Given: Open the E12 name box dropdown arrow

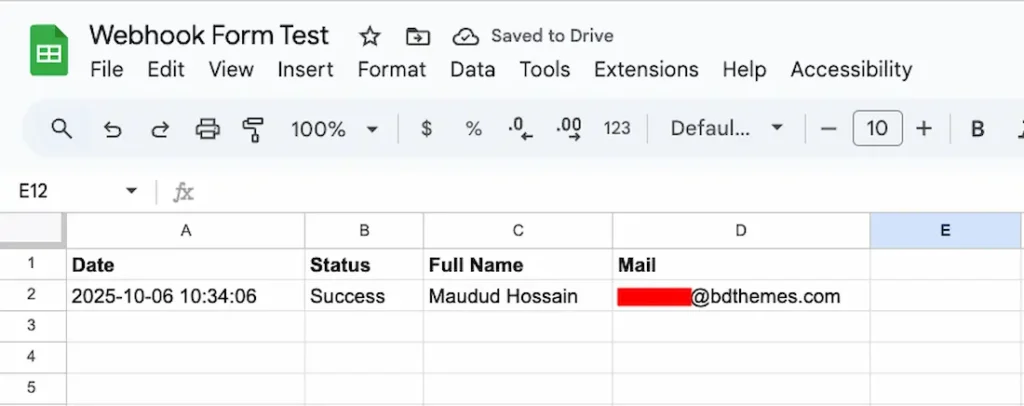Looking at the screenshot, I should tap(131, 191).
